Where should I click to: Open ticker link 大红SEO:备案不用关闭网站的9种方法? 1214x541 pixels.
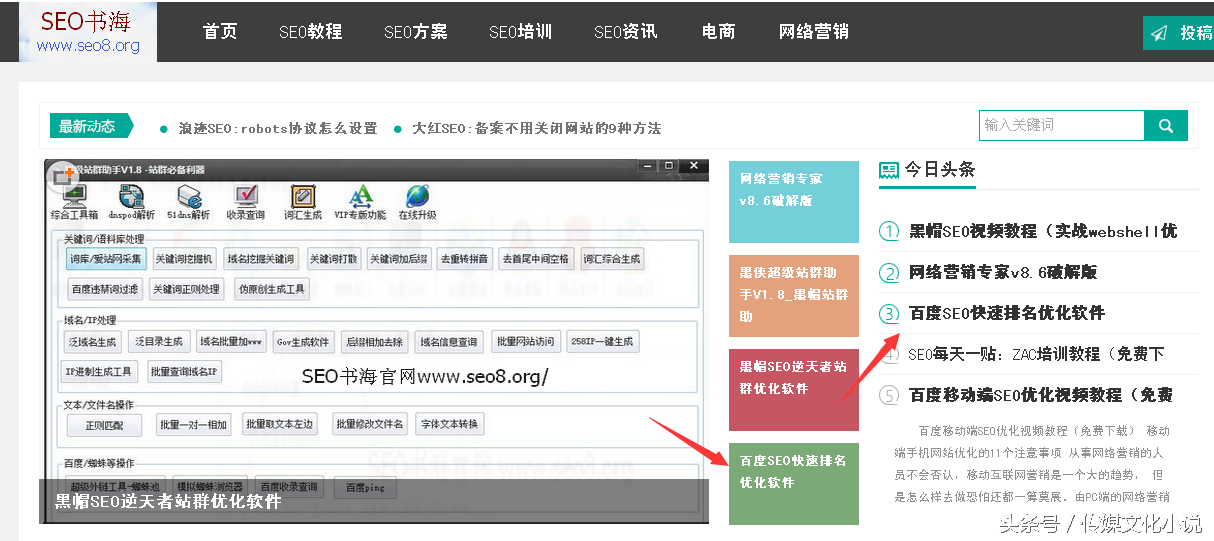point(537,128)
